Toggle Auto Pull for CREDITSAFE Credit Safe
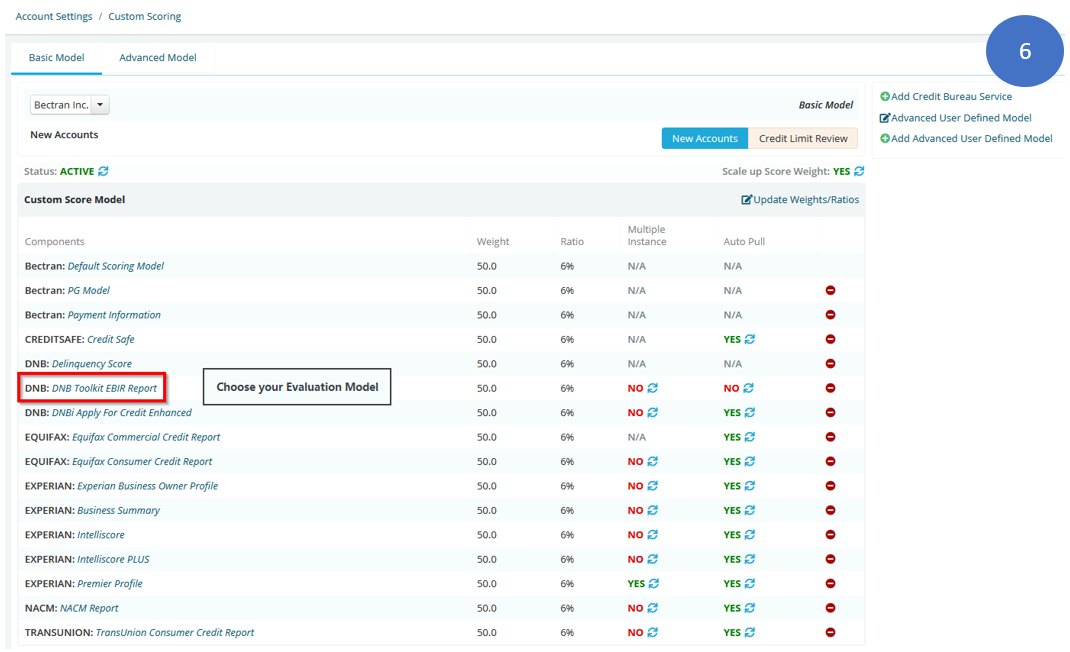1070x652 pixels. (749, 339)
